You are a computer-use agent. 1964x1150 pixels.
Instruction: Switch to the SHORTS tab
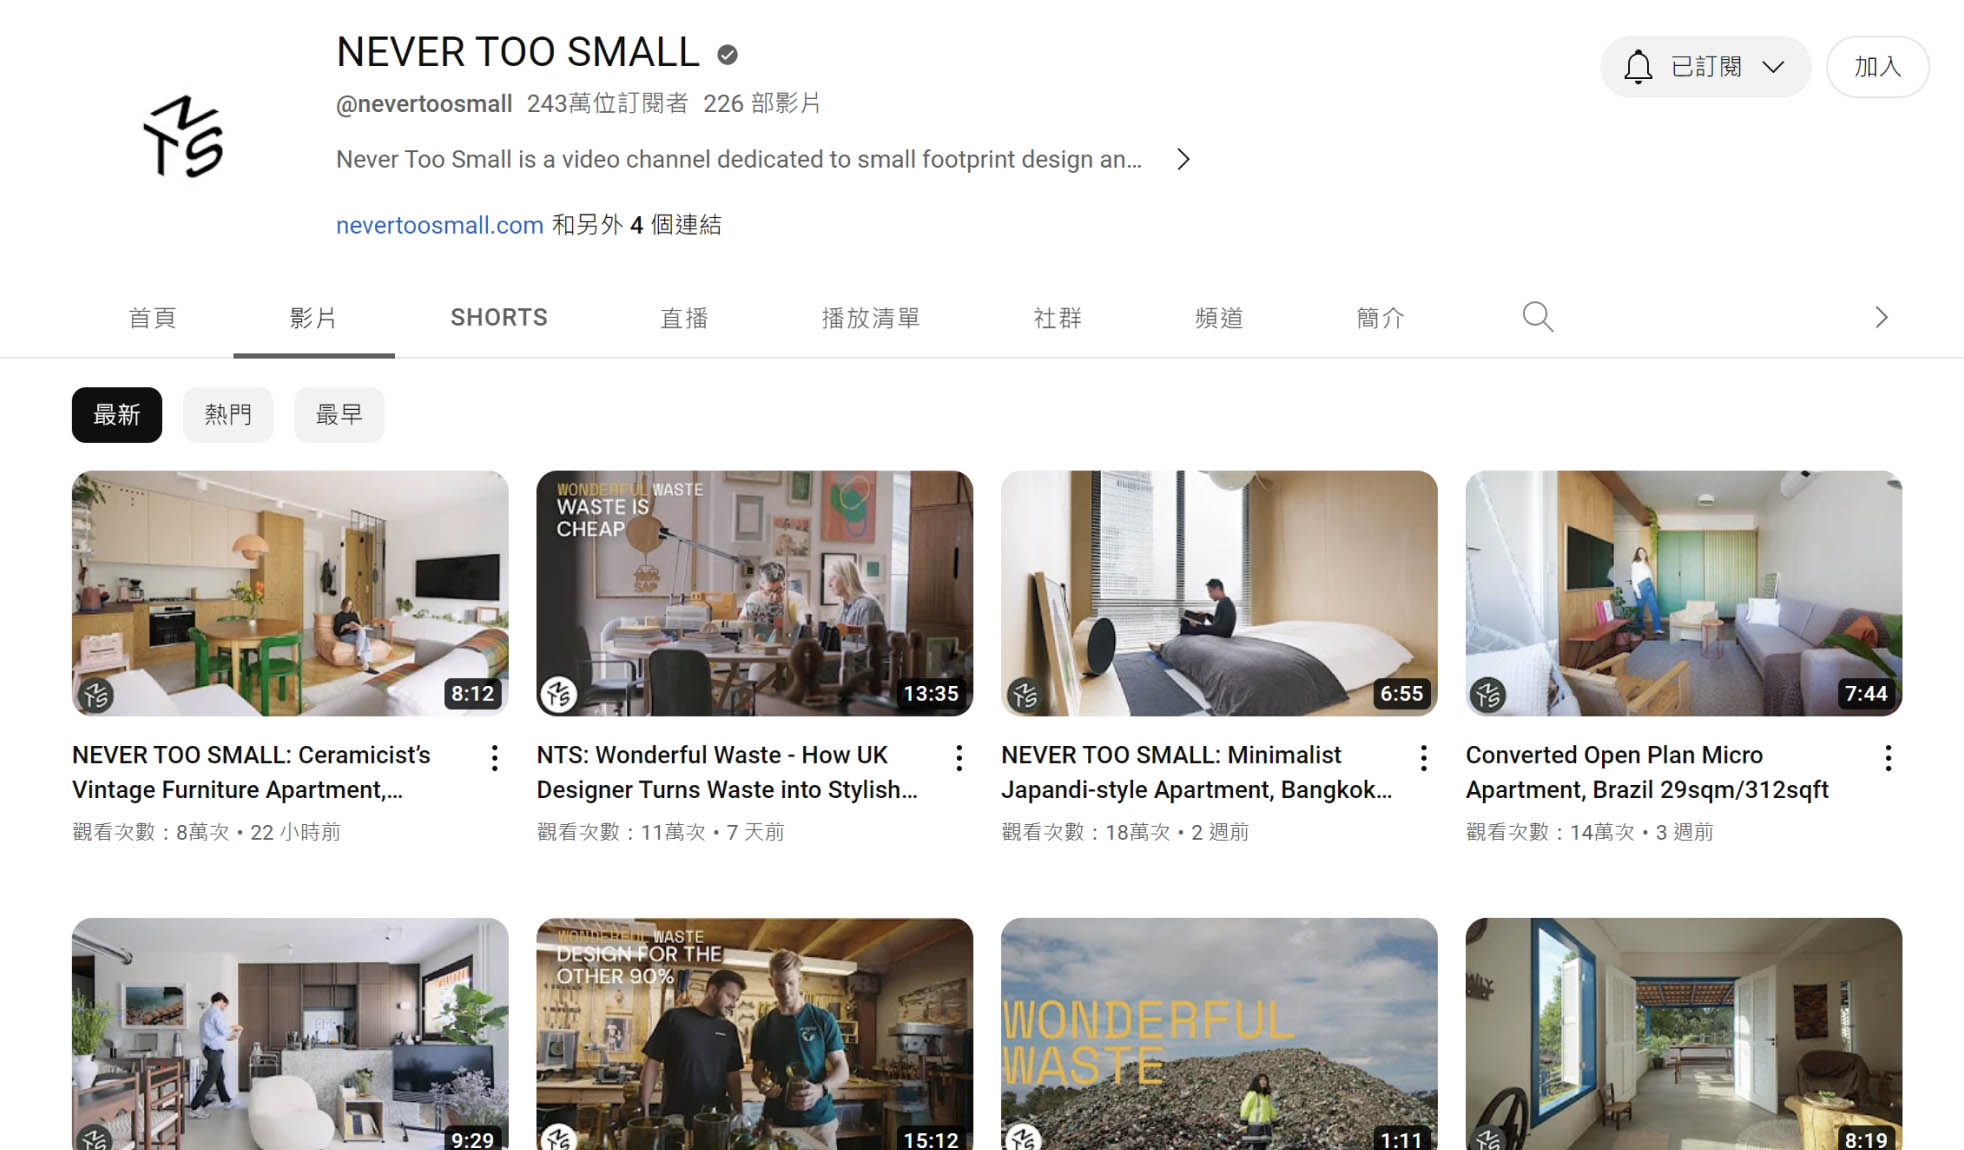tap(498, 318)
